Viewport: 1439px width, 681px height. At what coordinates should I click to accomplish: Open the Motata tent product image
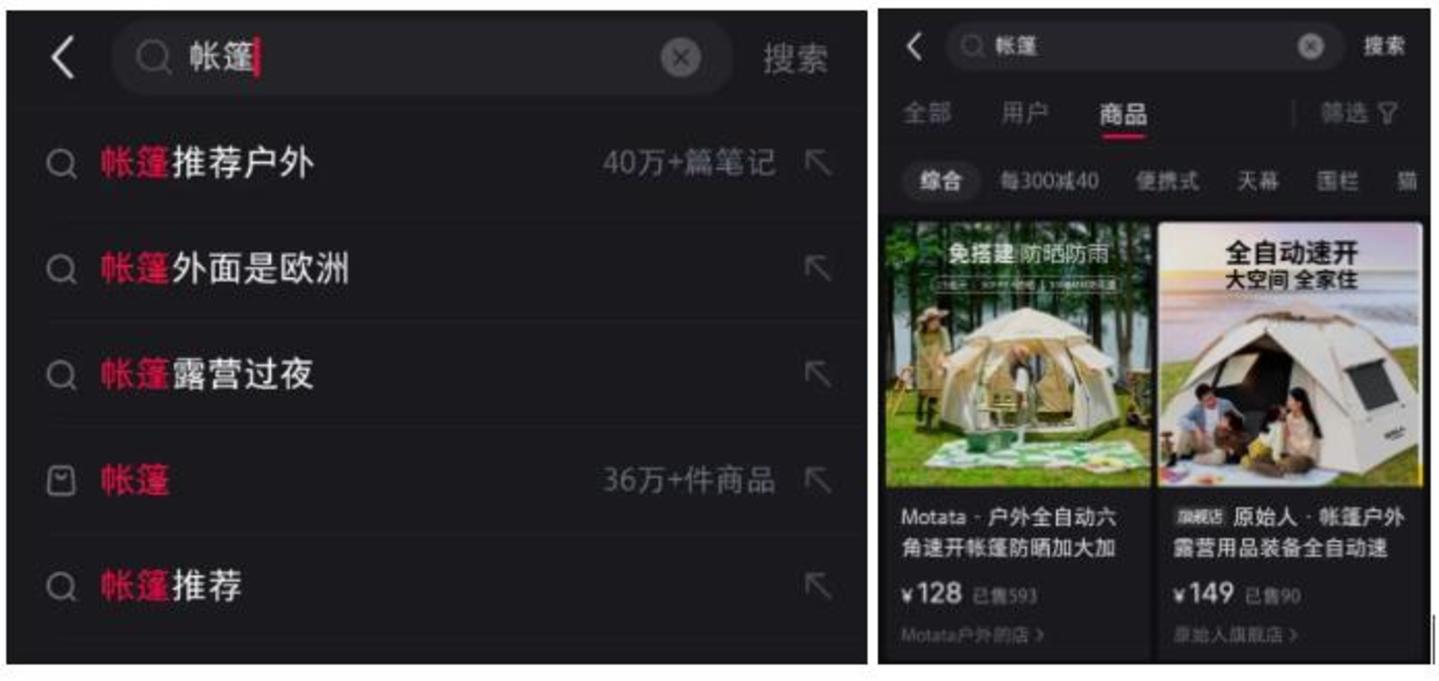(1018, 355)
